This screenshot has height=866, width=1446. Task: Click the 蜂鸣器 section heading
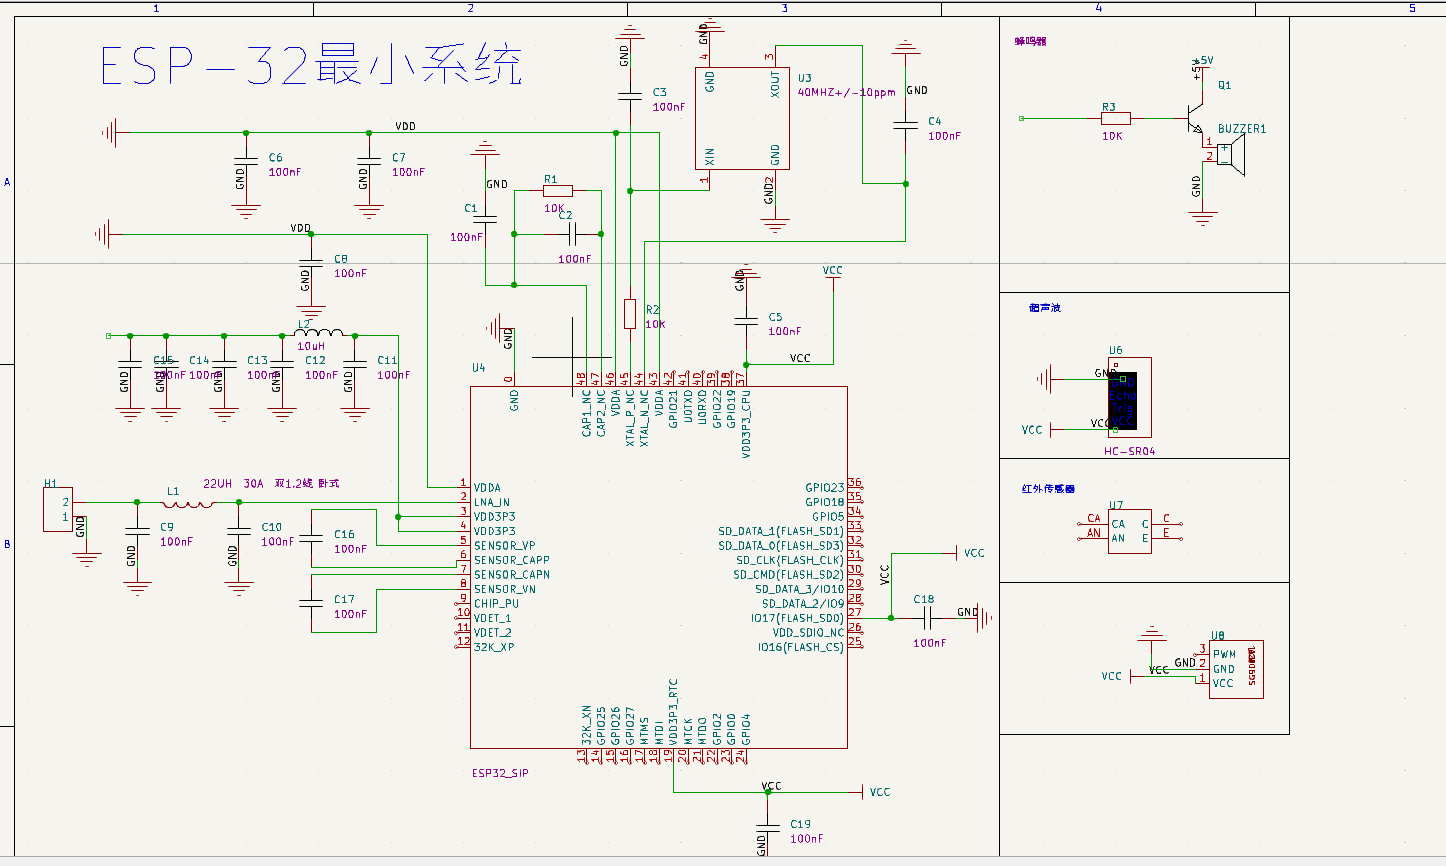tap(1030, 42)
